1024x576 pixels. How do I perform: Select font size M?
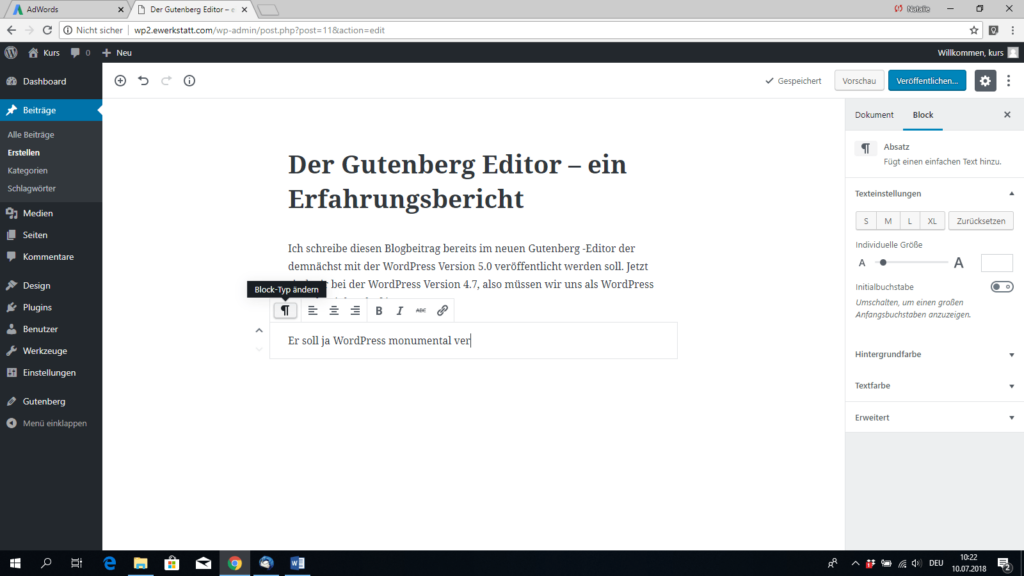[888, 221]
